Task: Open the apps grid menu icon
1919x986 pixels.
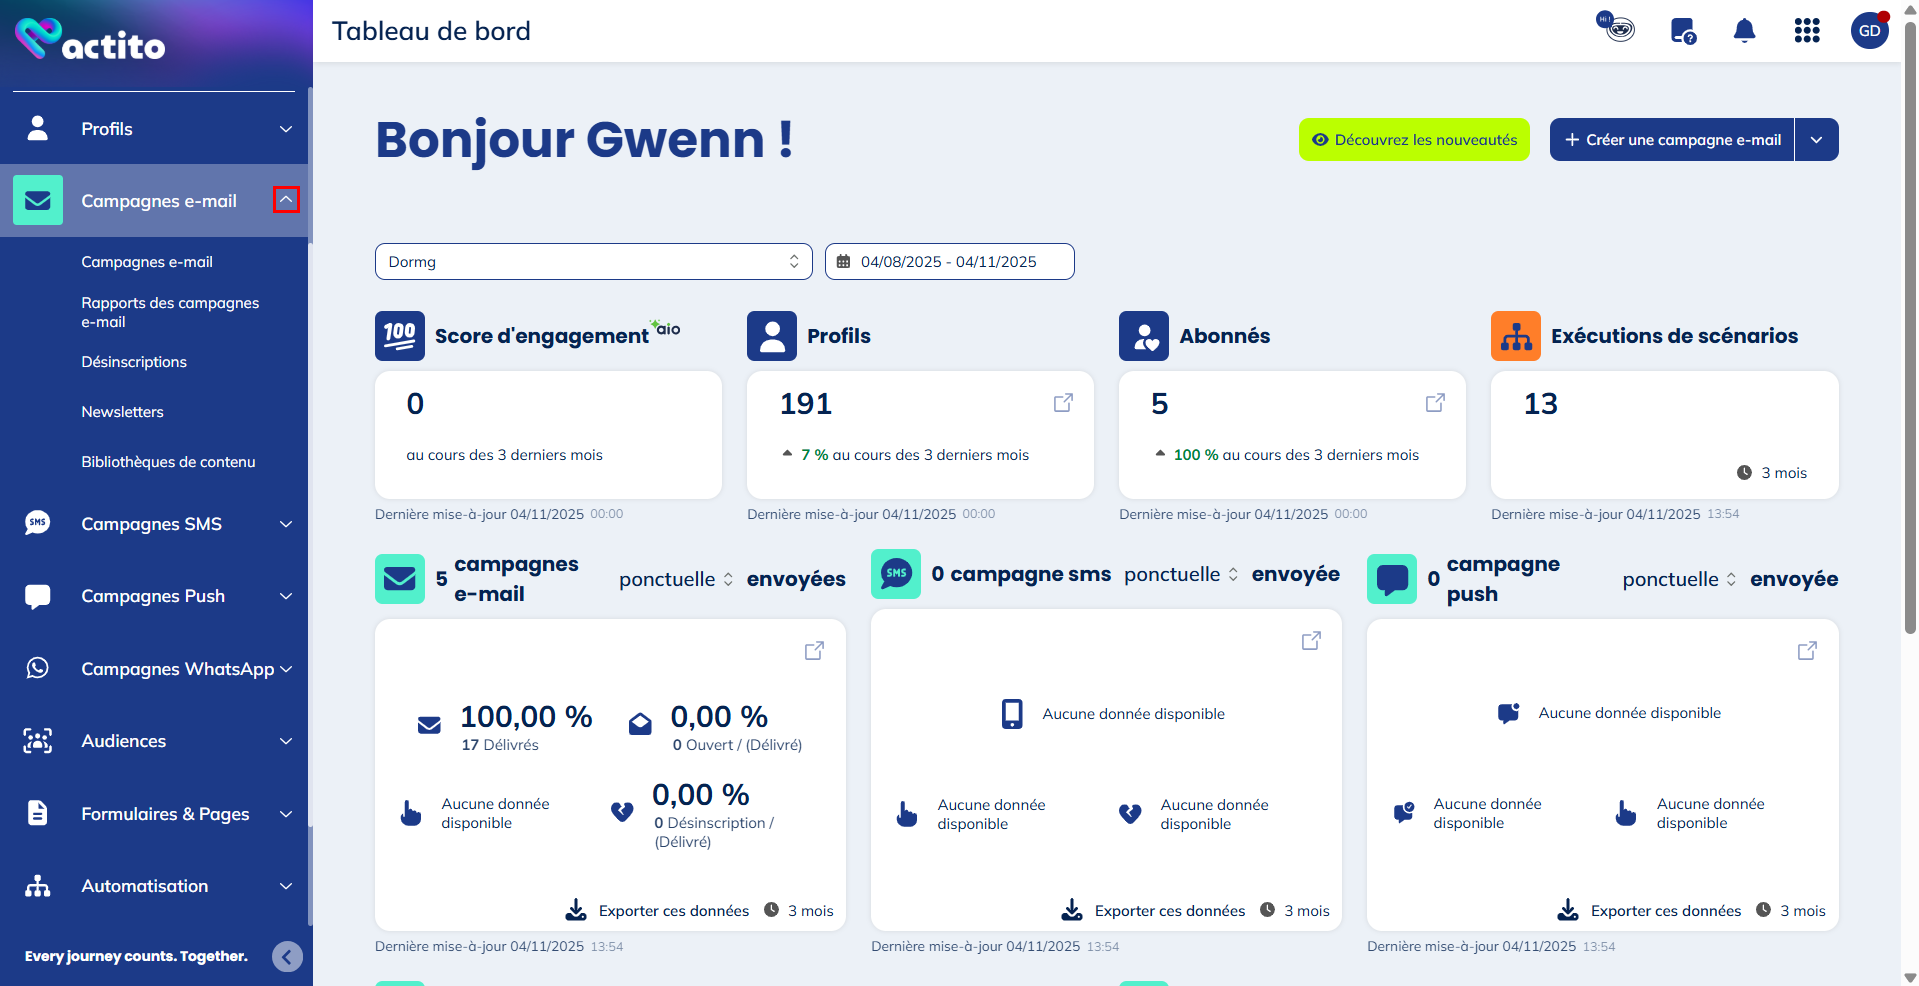Action: coord(1806,31)
